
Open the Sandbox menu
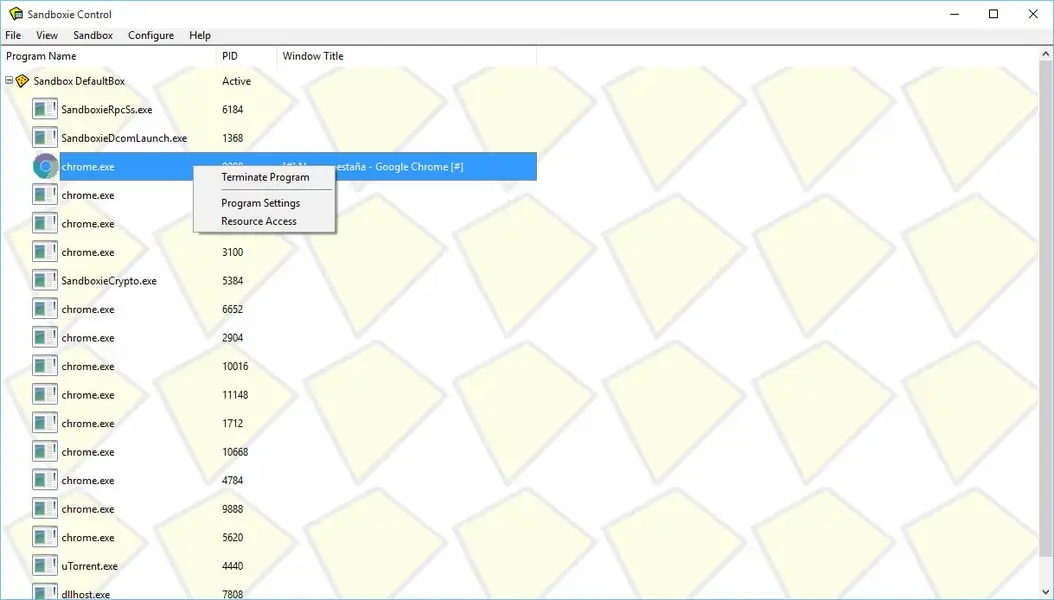[92, 34]
